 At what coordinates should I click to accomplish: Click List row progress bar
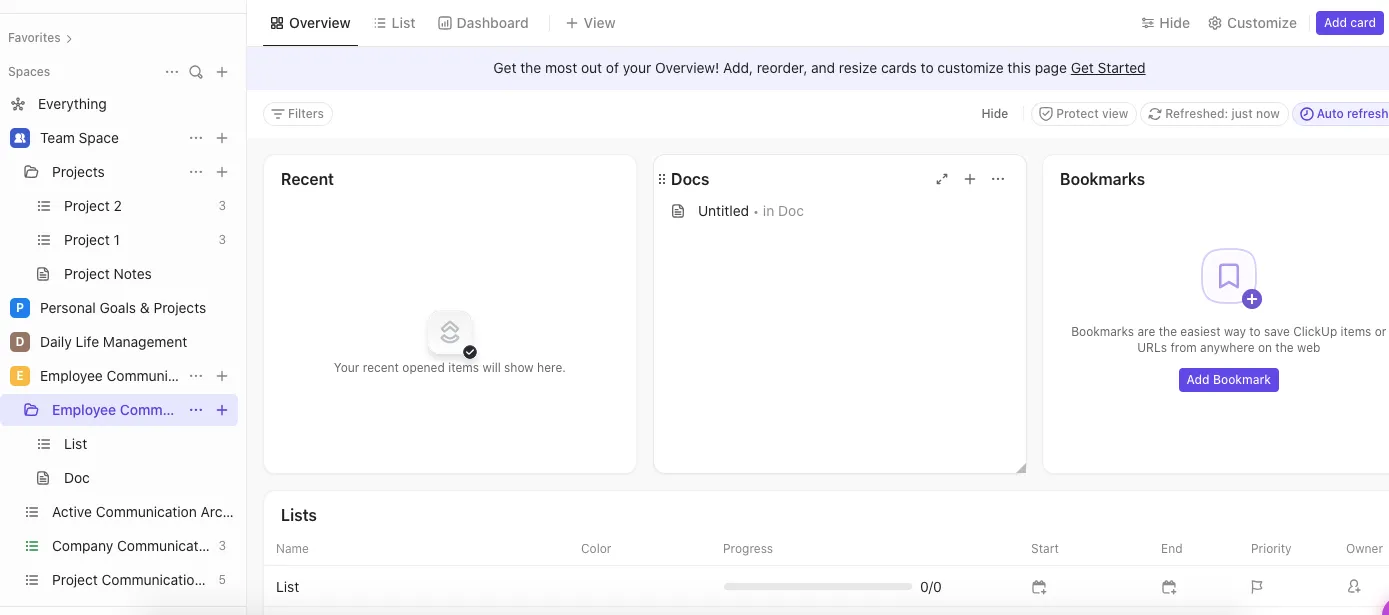coord(817,587)
